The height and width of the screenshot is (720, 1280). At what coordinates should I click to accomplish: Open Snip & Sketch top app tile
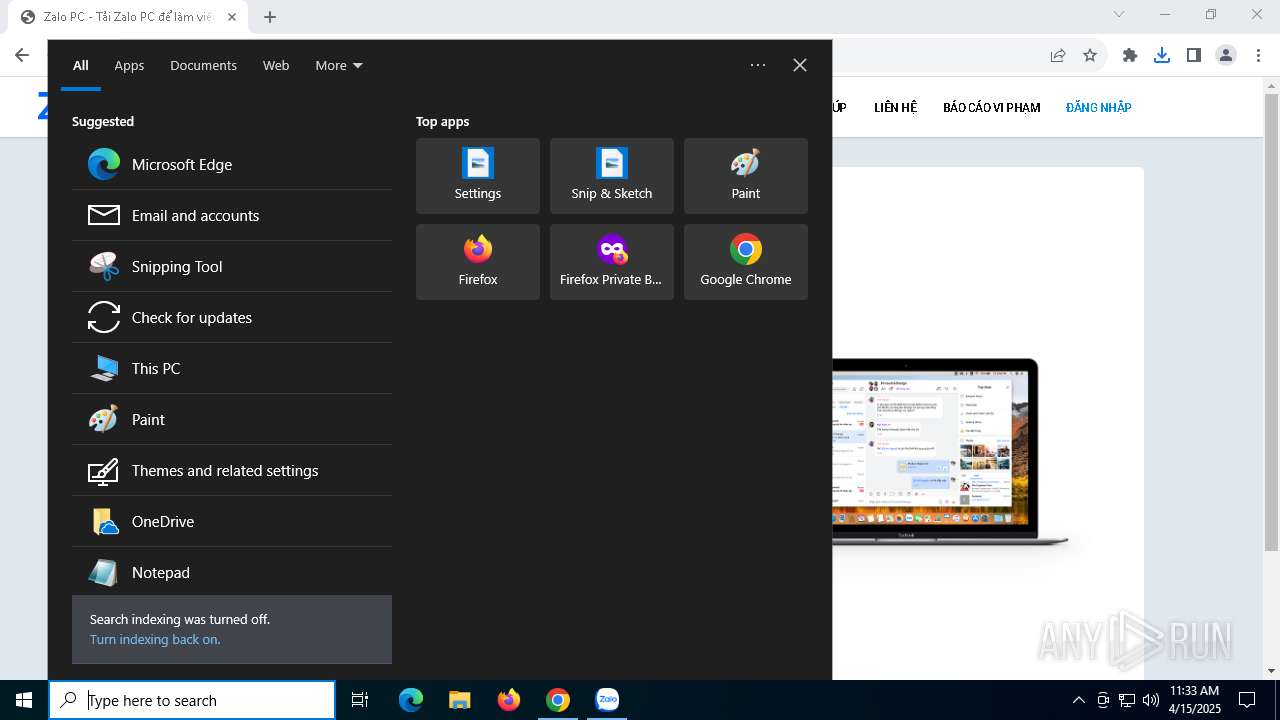tap(612, 176)
